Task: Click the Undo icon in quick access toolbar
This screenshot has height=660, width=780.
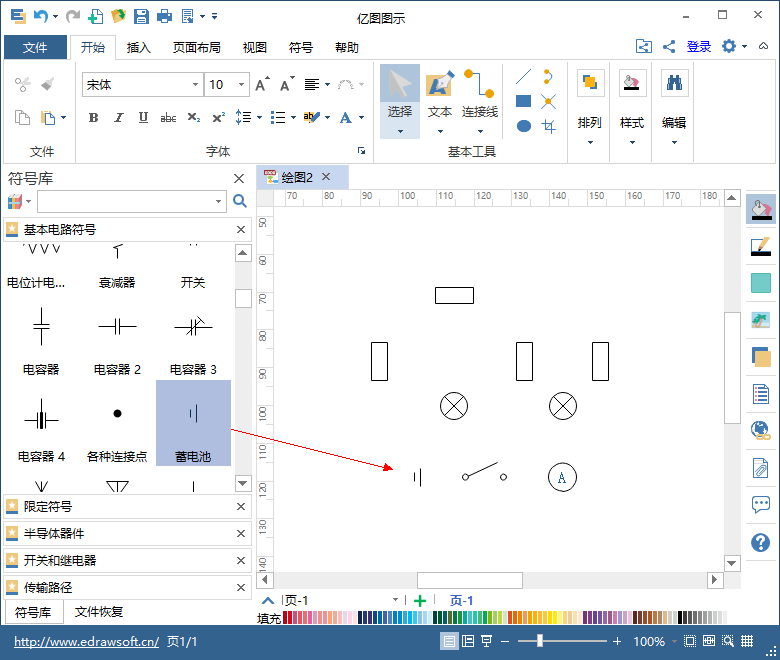Action: (x=41, y=16)
